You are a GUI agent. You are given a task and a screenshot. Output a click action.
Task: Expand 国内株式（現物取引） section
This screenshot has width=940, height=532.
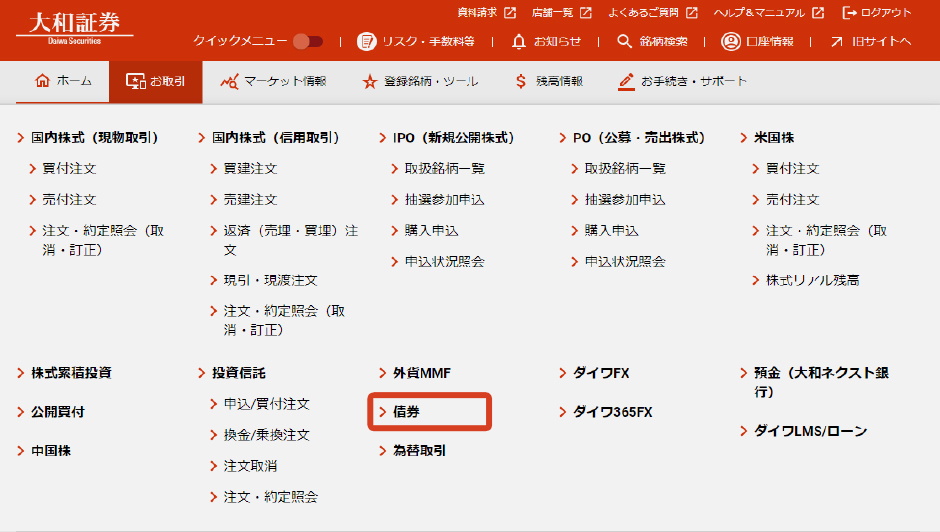[x=94, y=138]
